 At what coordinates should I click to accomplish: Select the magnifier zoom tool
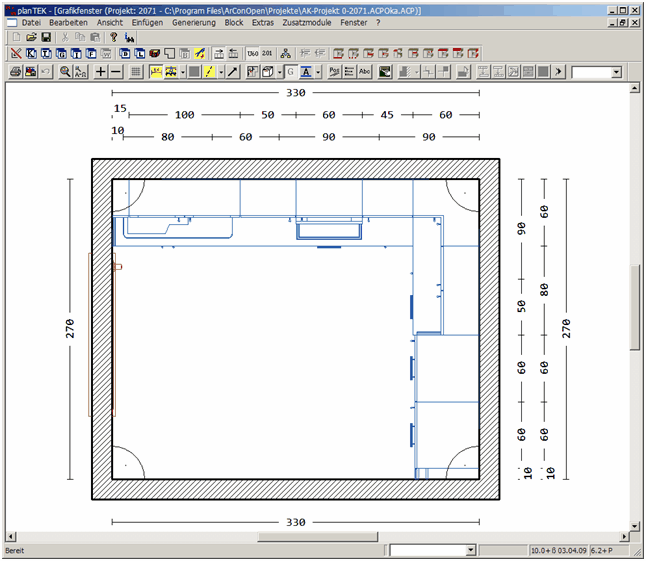(x=65, y=72)
